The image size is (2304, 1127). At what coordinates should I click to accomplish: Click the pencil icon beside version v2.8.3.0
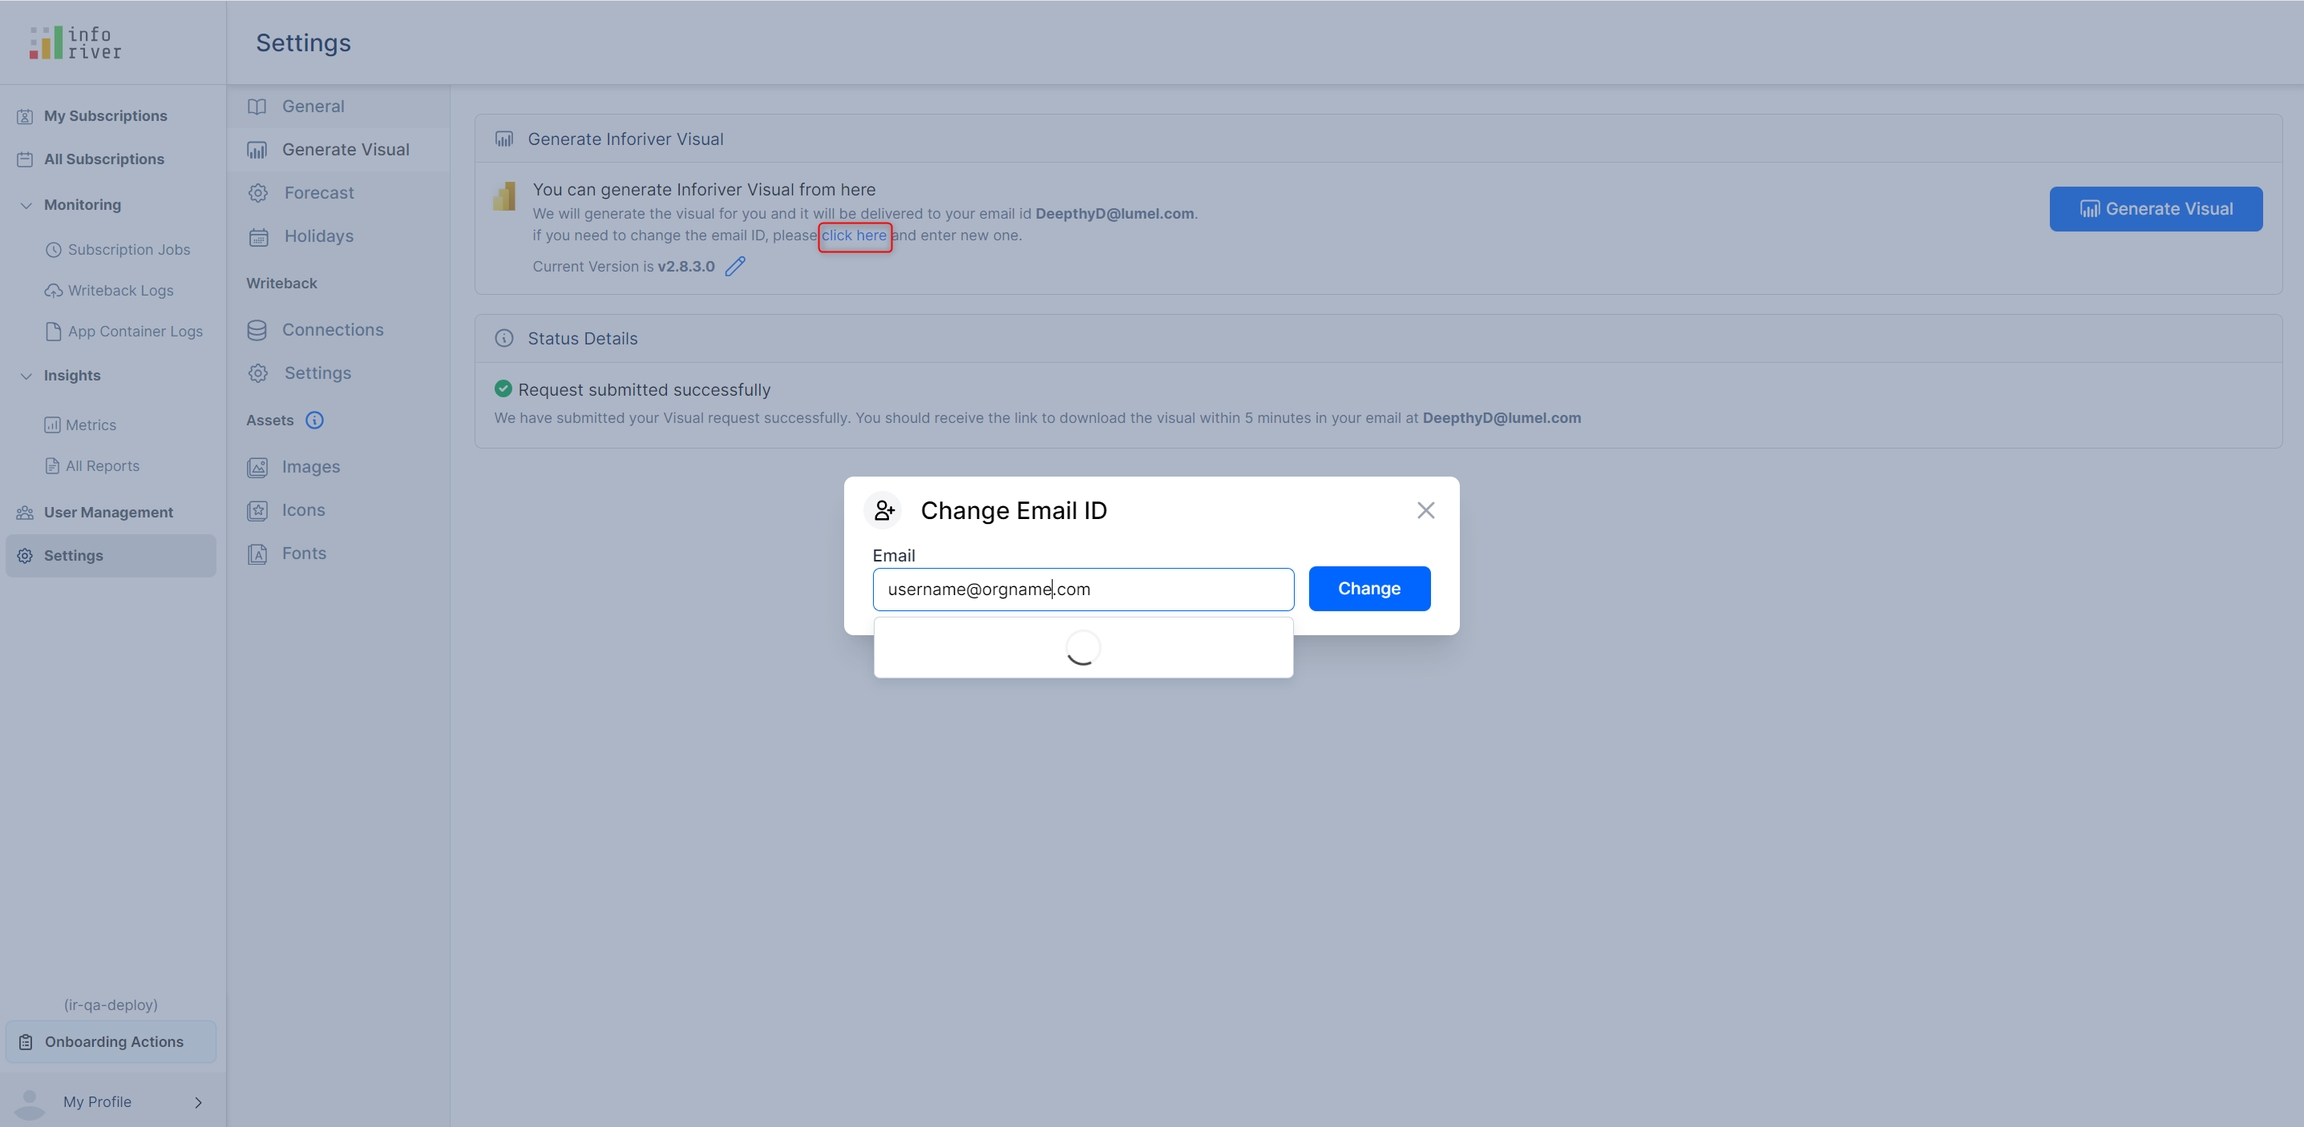(735, 266)
